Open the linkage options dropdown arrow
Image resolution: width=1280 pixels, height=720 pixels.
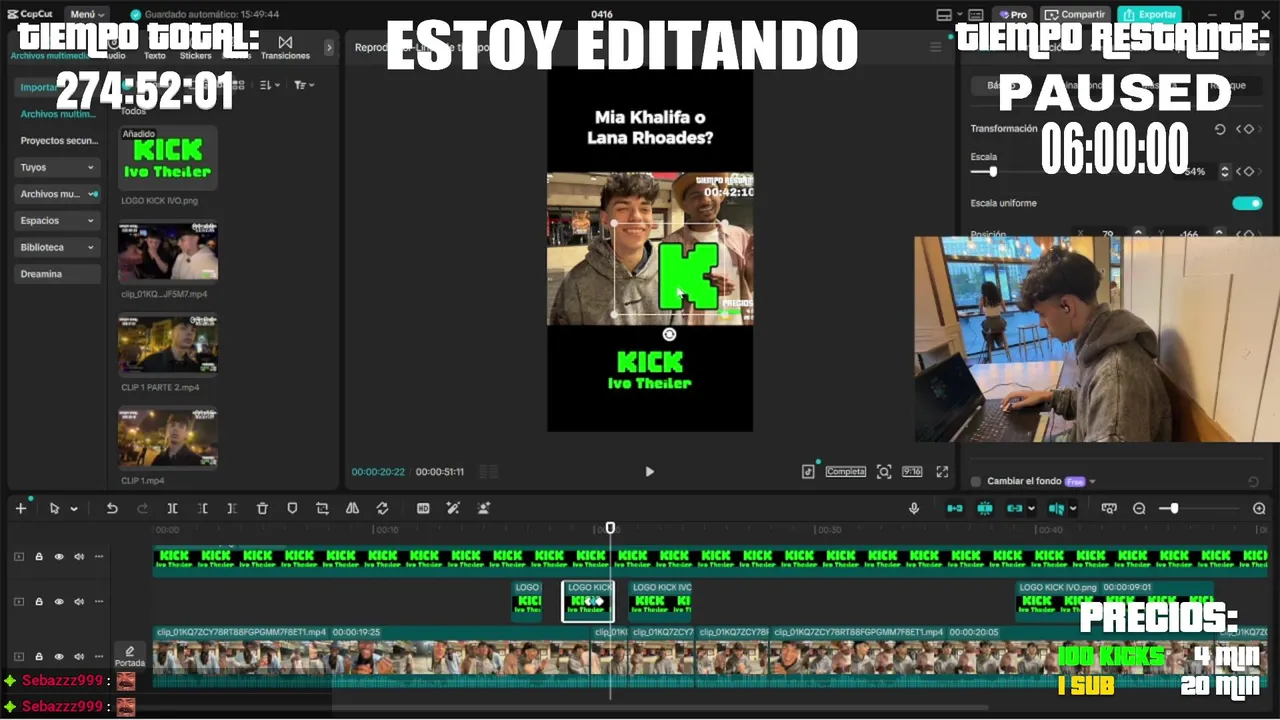click(x=1031, y=509)
